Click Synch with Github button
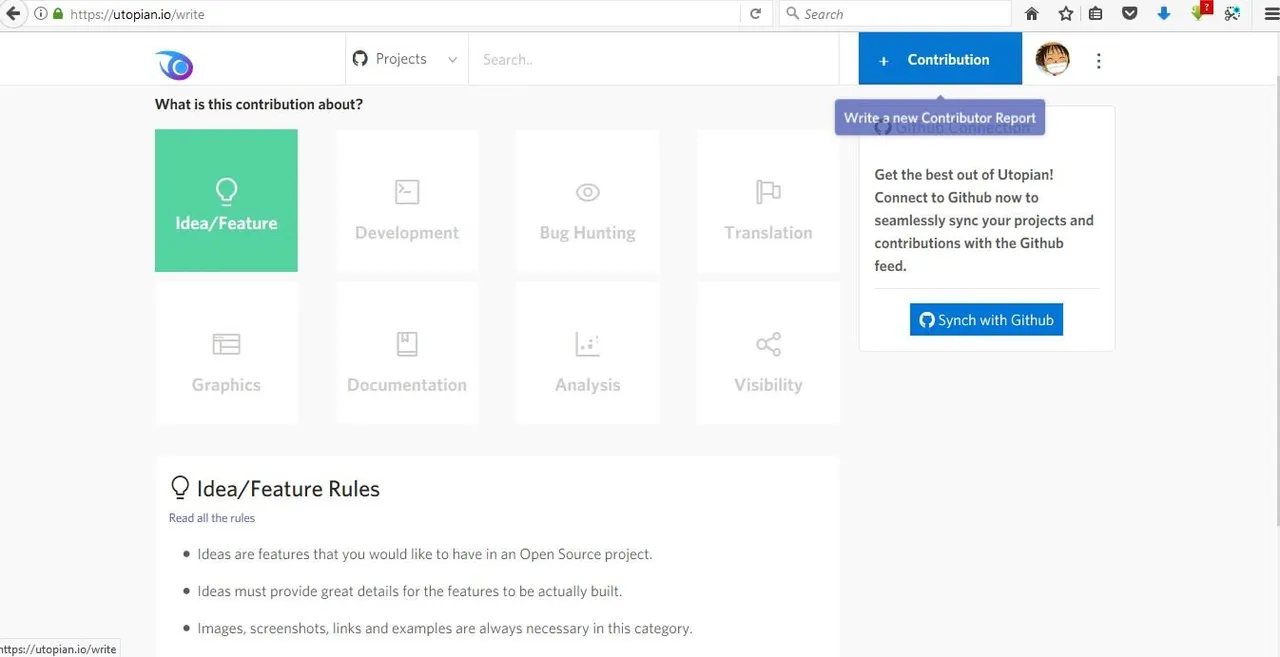 click(986, 320)
